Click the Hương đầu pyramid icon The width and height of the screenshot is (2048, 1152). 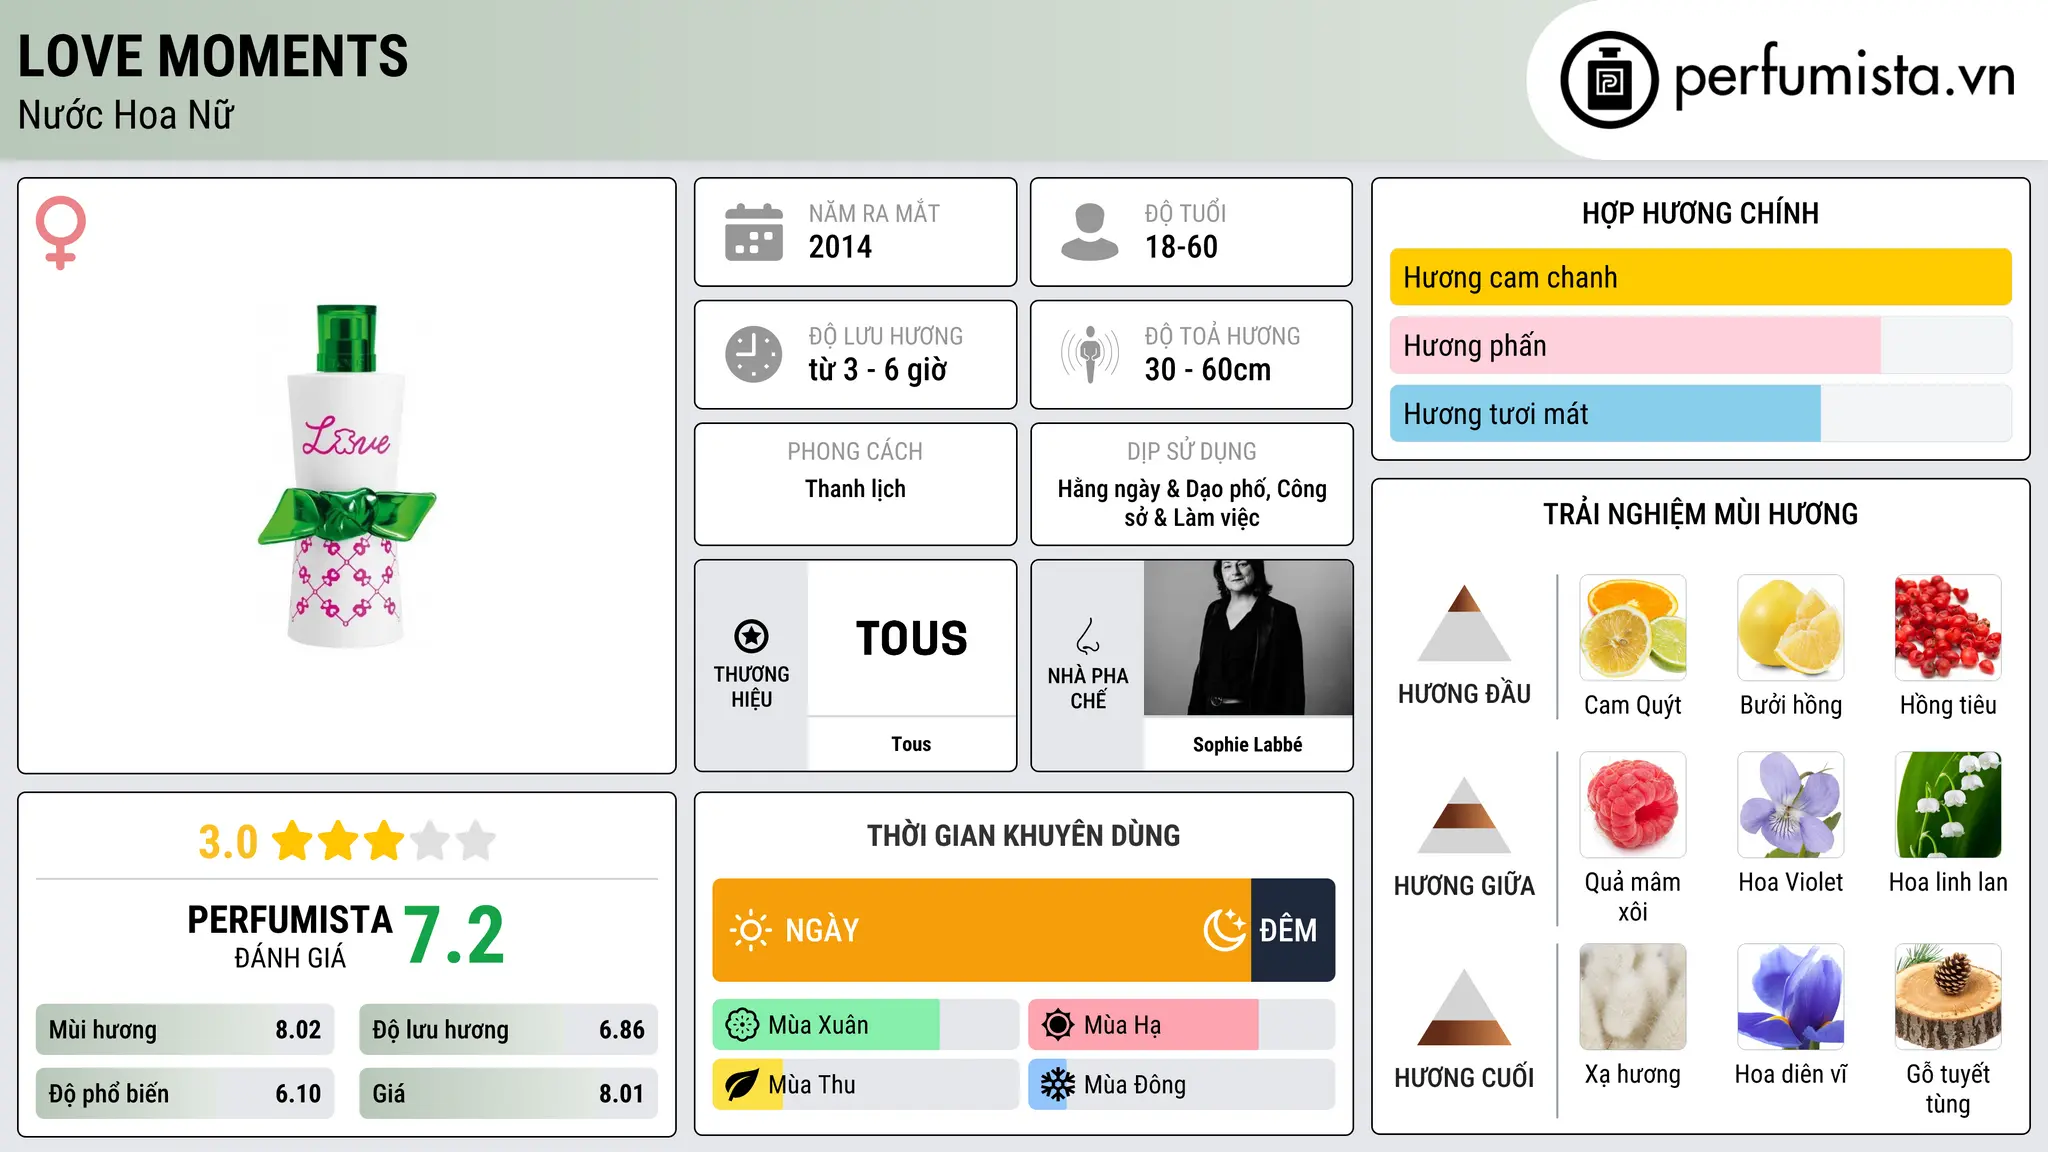[x=1464, y=623]
